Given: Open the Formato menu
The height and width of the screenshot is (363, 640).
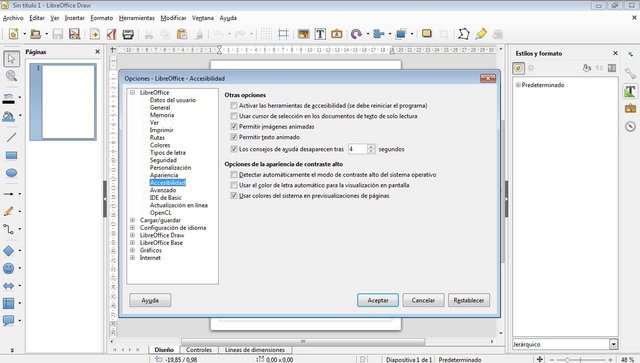Looking at the screenshot, I should pos(102,18).
